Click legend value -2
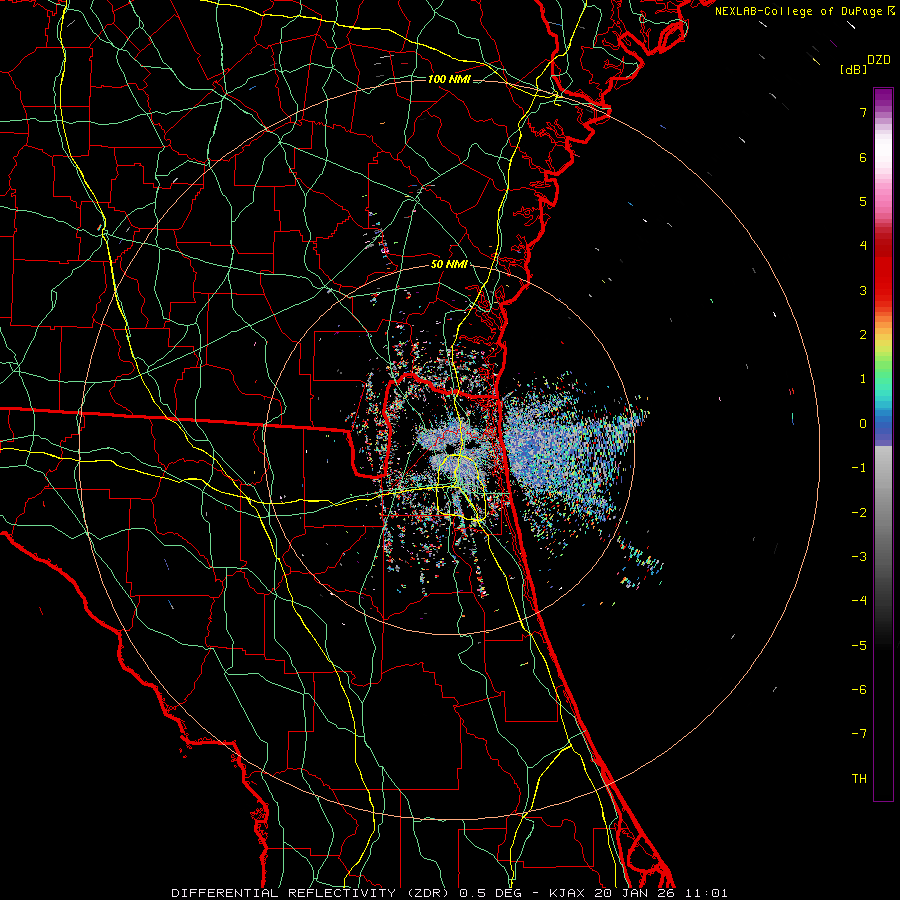900x900 pixels. pos(859,512)
